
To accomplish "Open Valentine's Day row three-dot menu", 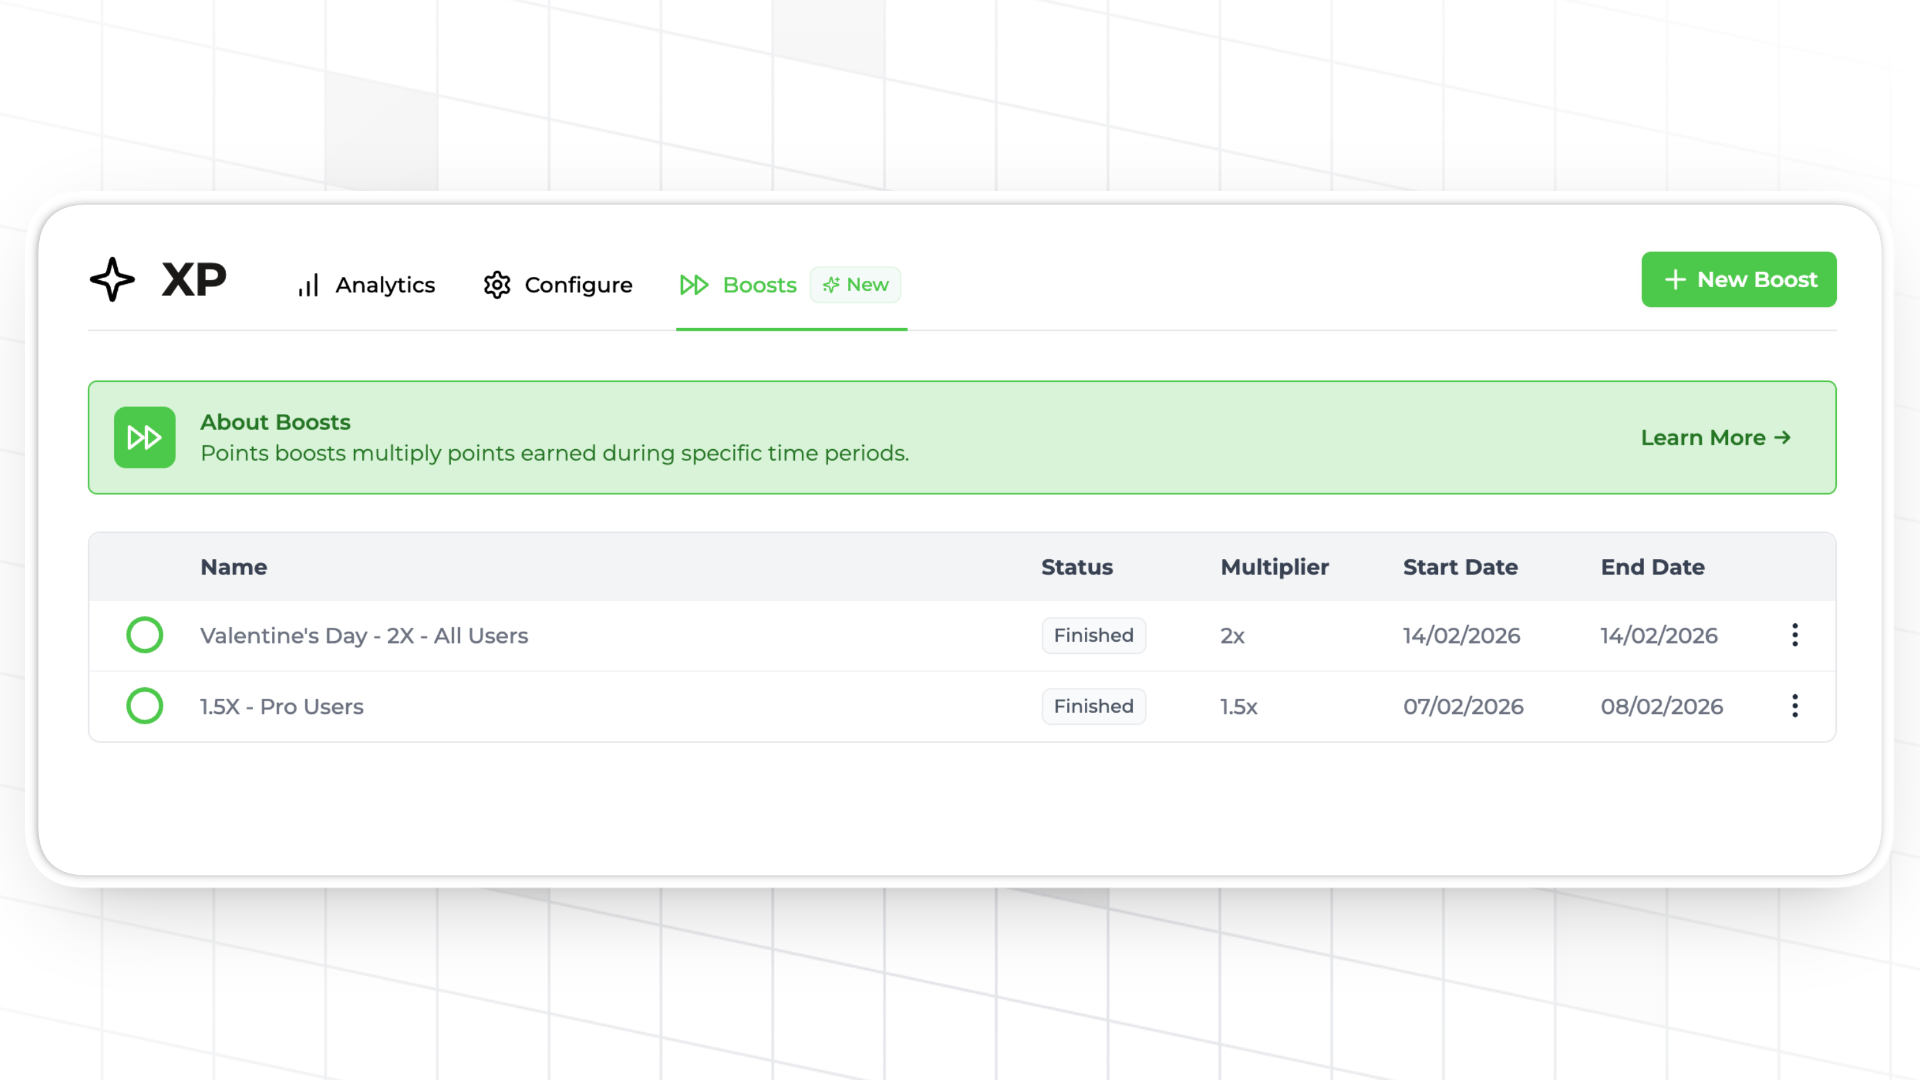I will tap(1795, 635).
